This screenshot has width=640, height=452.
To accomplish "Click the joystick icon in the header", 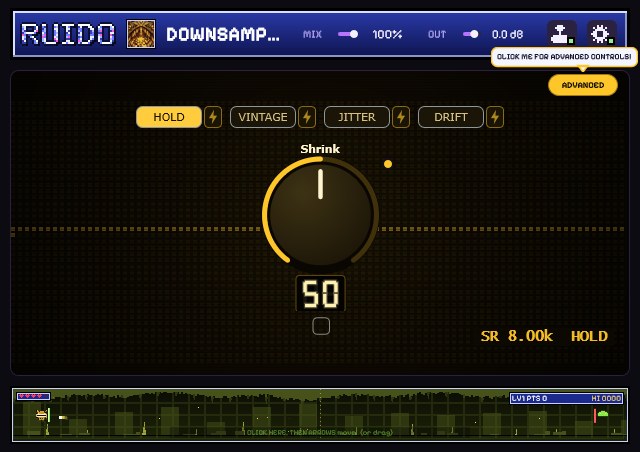I will point(562,33).
